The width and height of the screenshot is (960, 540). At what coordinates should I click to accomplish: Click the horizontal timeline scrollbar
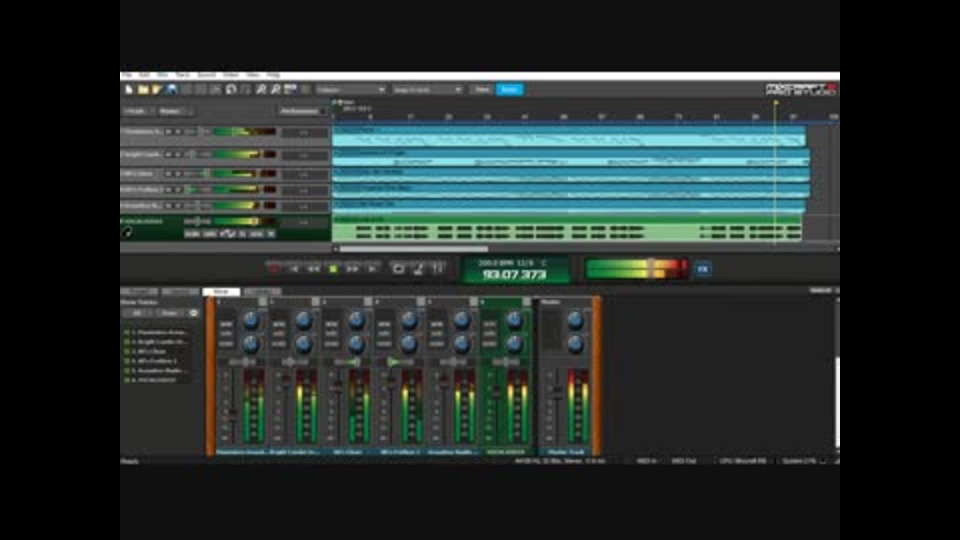point(414,249)
